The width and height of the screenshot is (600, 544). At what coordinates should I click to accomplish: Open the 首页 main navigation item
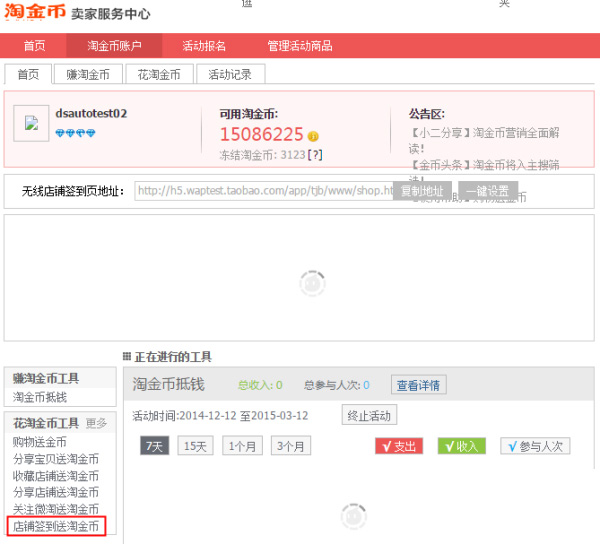34,46
